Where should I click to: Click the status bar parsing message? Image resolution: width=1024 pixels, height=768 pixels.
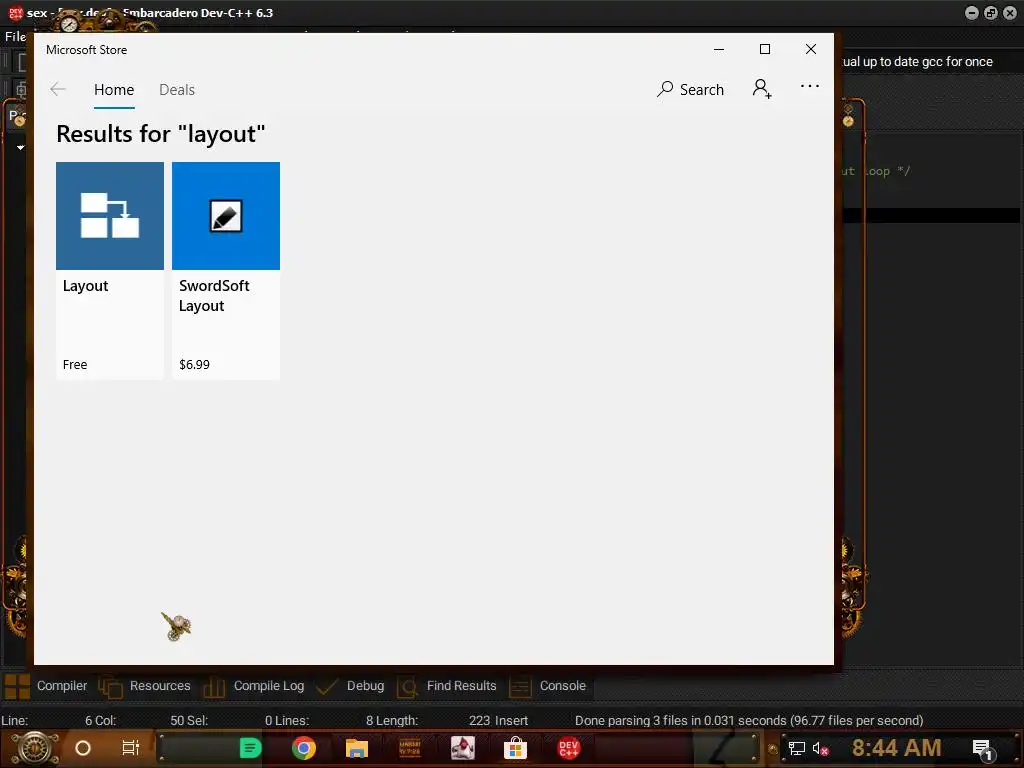(749, 720)
